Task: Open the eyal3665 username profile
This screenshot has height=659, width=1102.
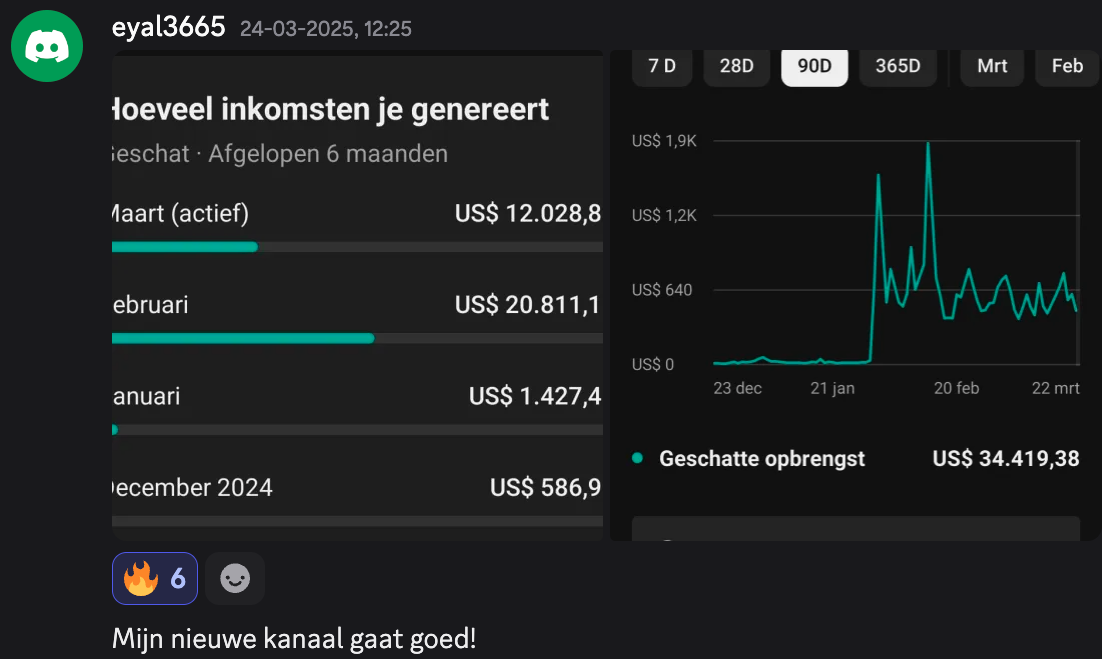Action: coord(168,27)
